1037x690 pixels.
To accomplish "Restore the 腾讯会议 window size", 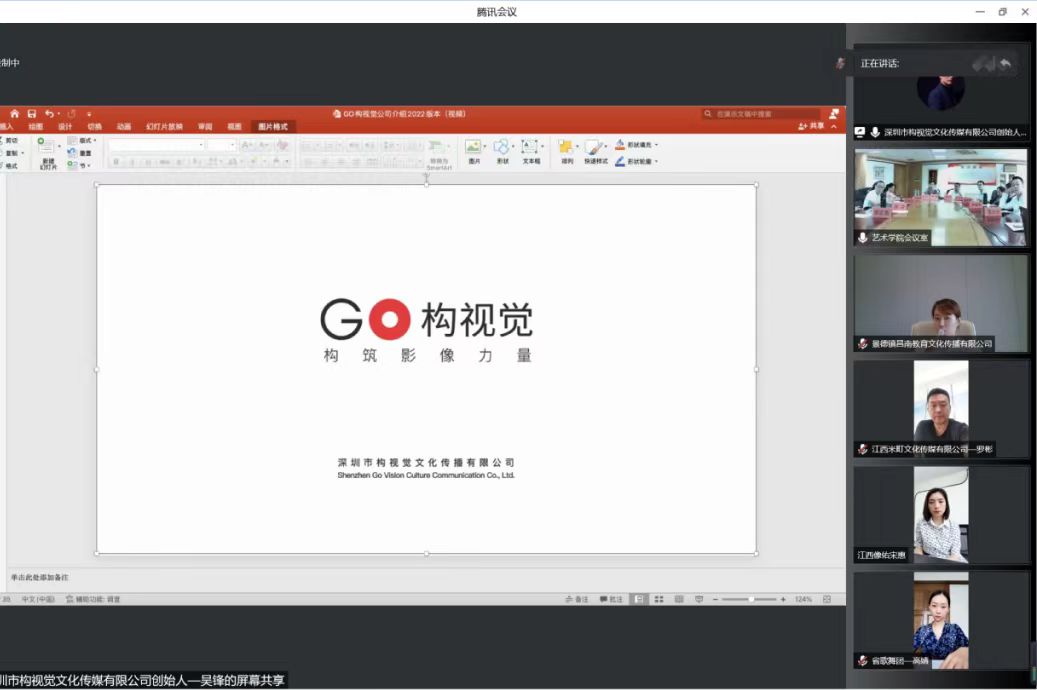I will pos(1003,12).
